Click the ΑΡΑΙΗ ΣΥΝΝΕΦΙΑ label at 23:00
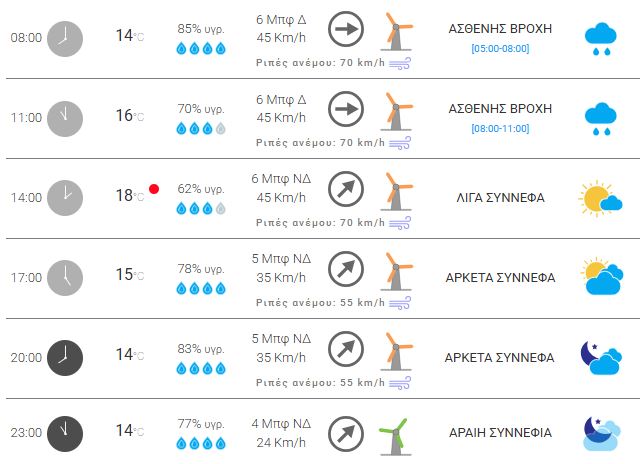 point(500,433)
